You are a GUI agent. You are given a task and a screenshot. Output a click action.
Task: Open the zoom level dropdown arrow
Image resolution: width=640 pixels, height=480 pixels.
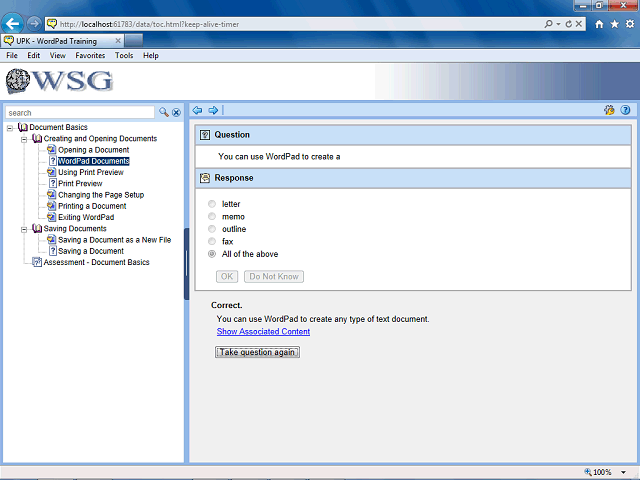coord(623,472)
